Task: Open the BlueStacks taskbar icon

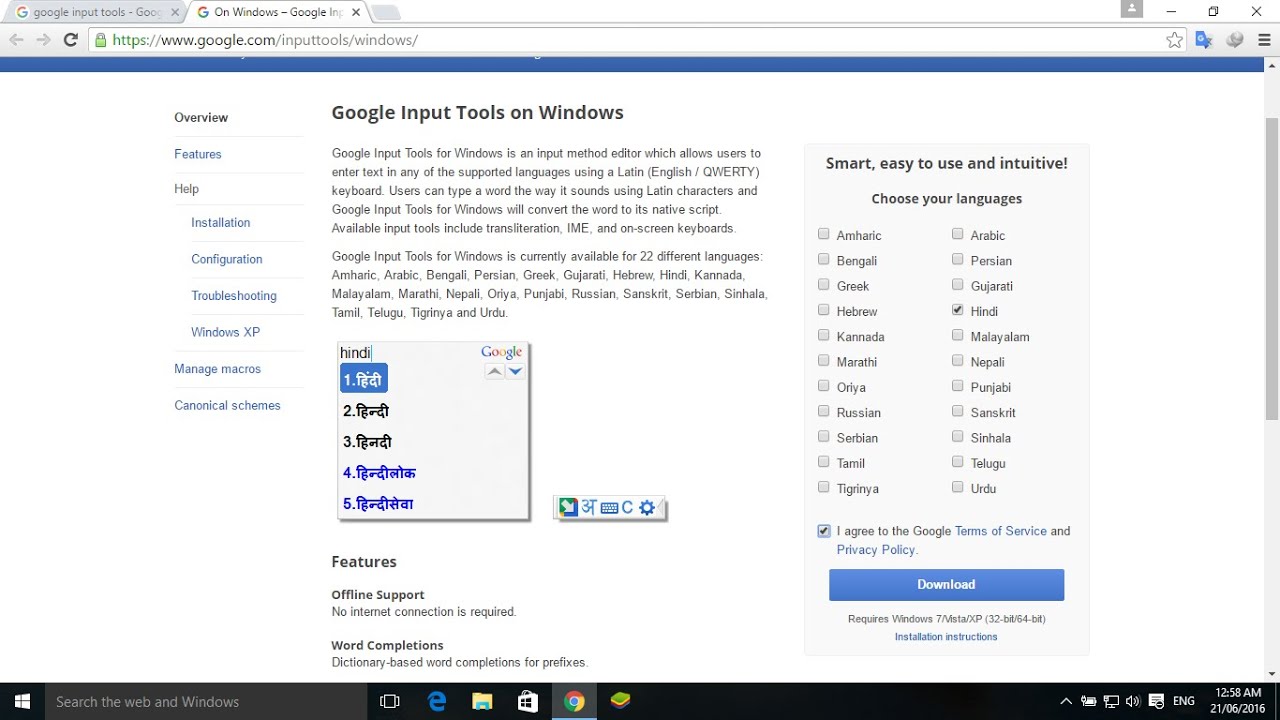Action: [620, 701]
